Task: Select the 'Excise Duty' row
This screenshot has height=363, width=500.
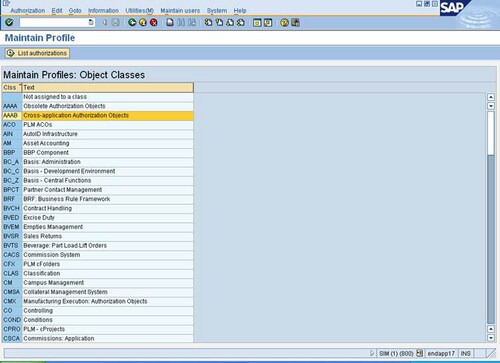Action: click(98, 218)
